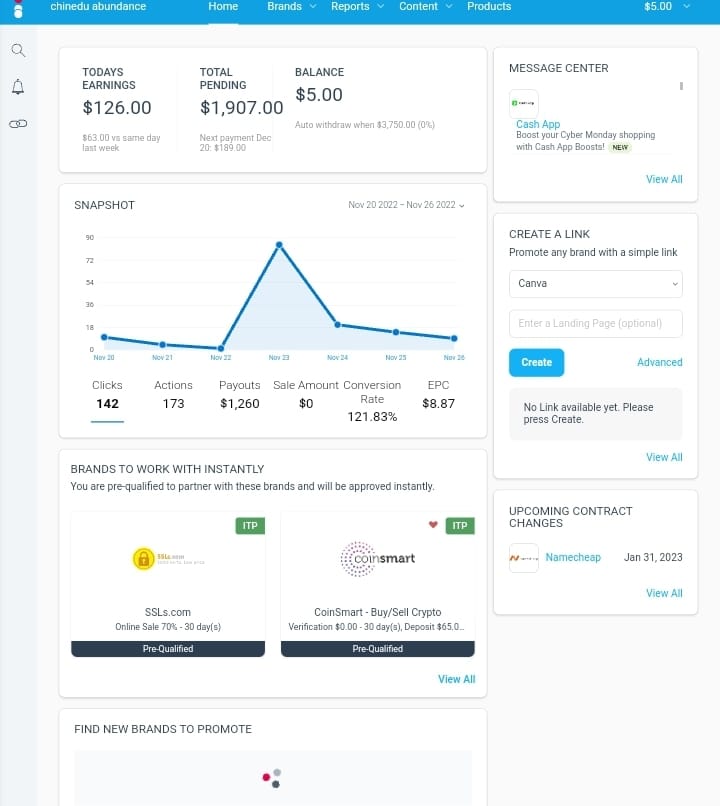Click 'CoinSmart - Buy/Sell Crypto' title

pyautogui.click(x=378, y=612)
